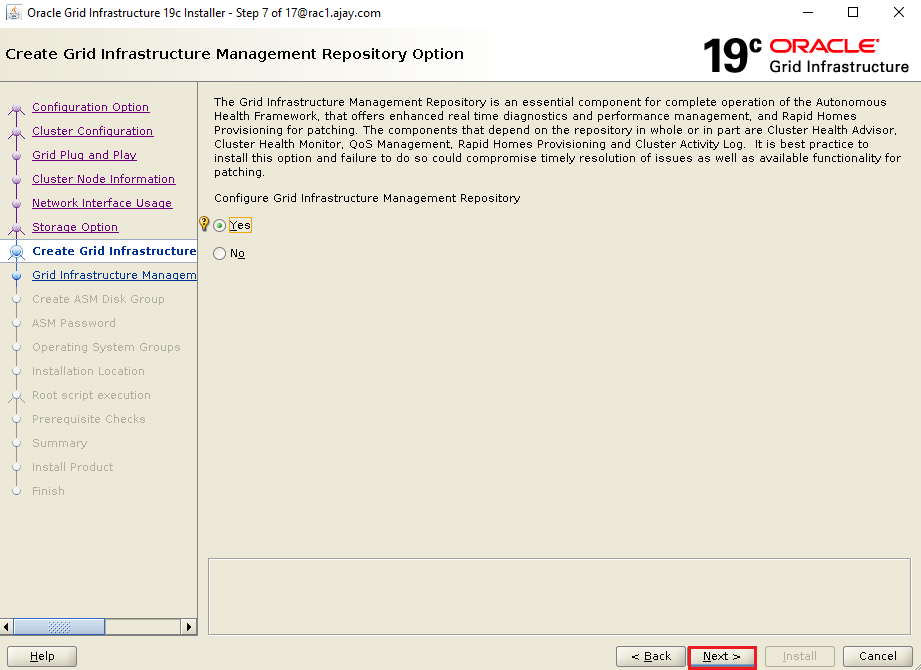Click the Create ASM Disk Group step
The width and height of the screenshot is (921, 670).
(x=98, y=299)
